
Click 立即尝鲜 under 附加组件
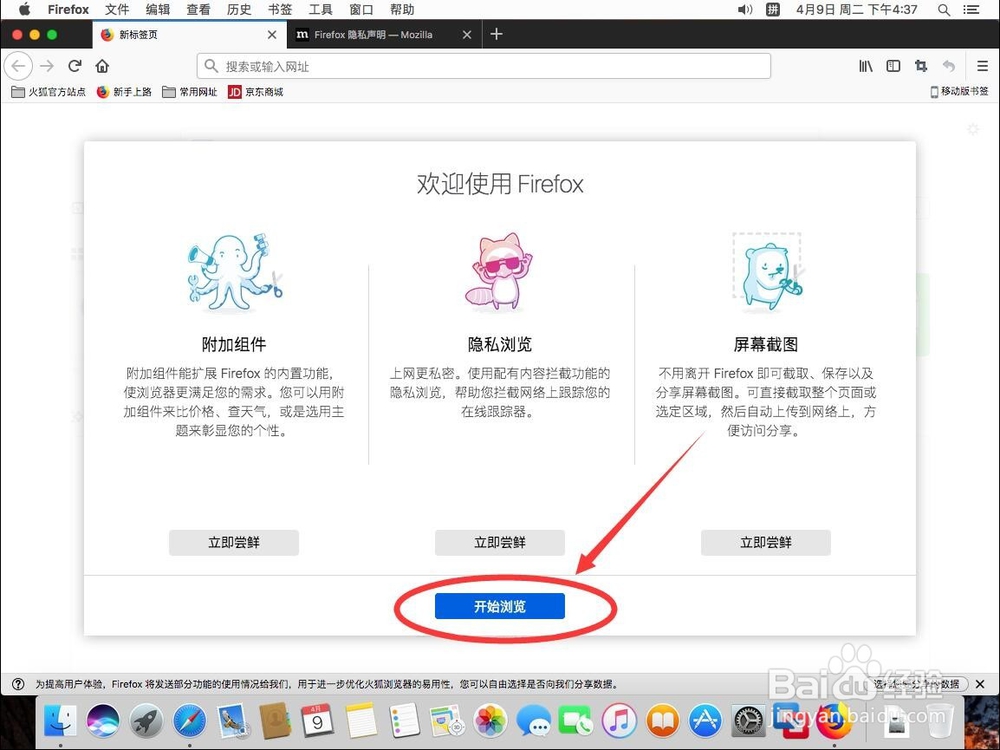click(x=233, y=542)
